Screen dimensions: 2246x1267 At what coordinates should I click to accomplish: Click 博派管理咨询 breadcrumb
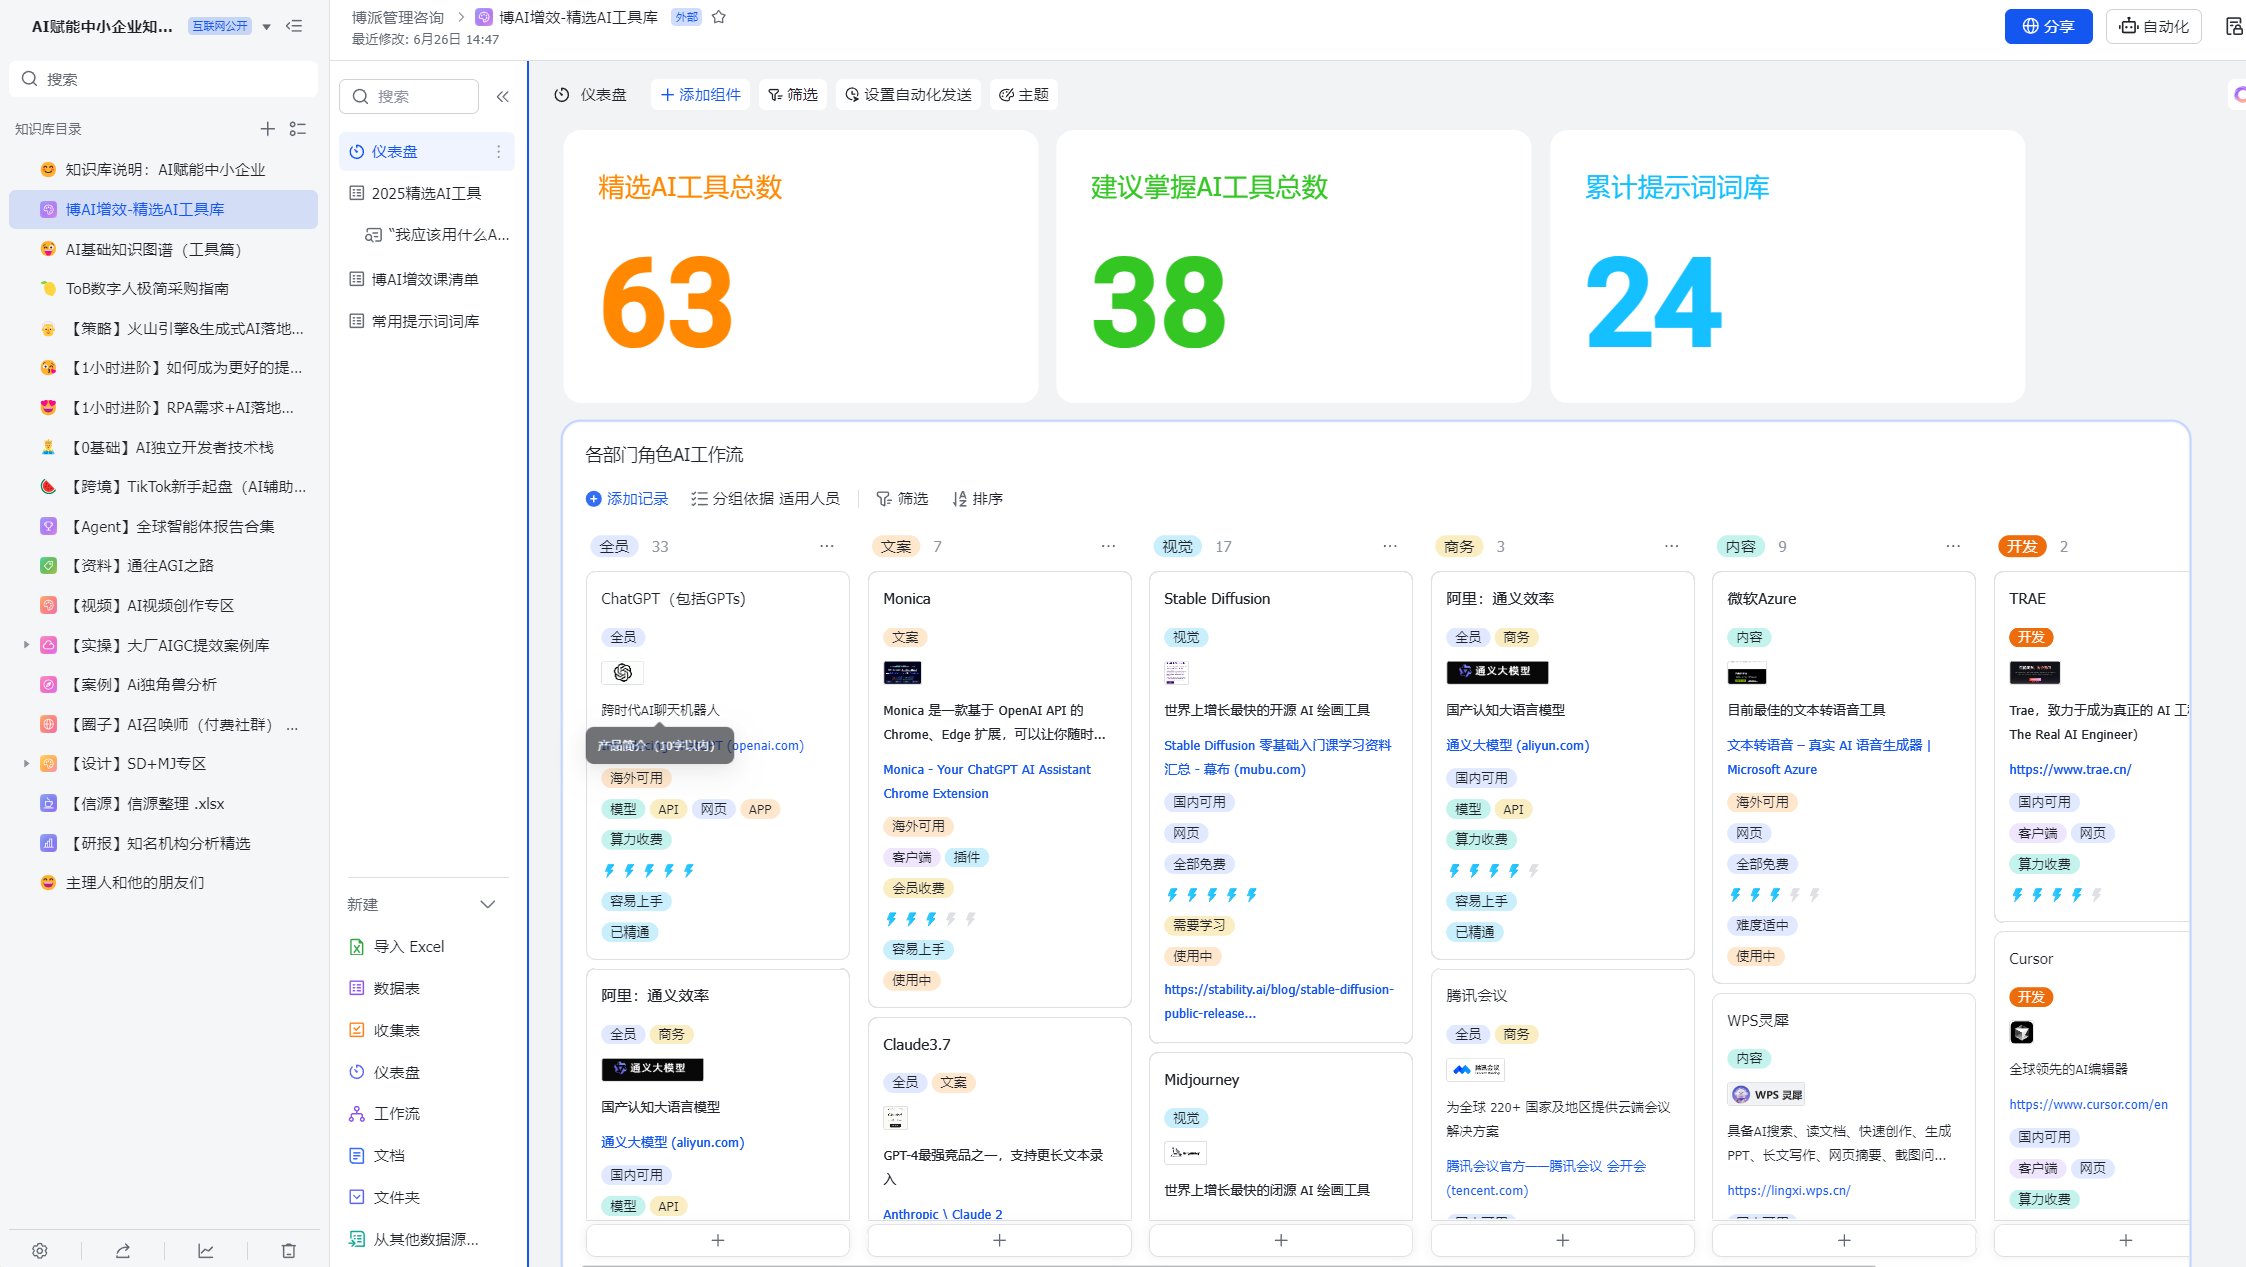[x=398, y=17]
